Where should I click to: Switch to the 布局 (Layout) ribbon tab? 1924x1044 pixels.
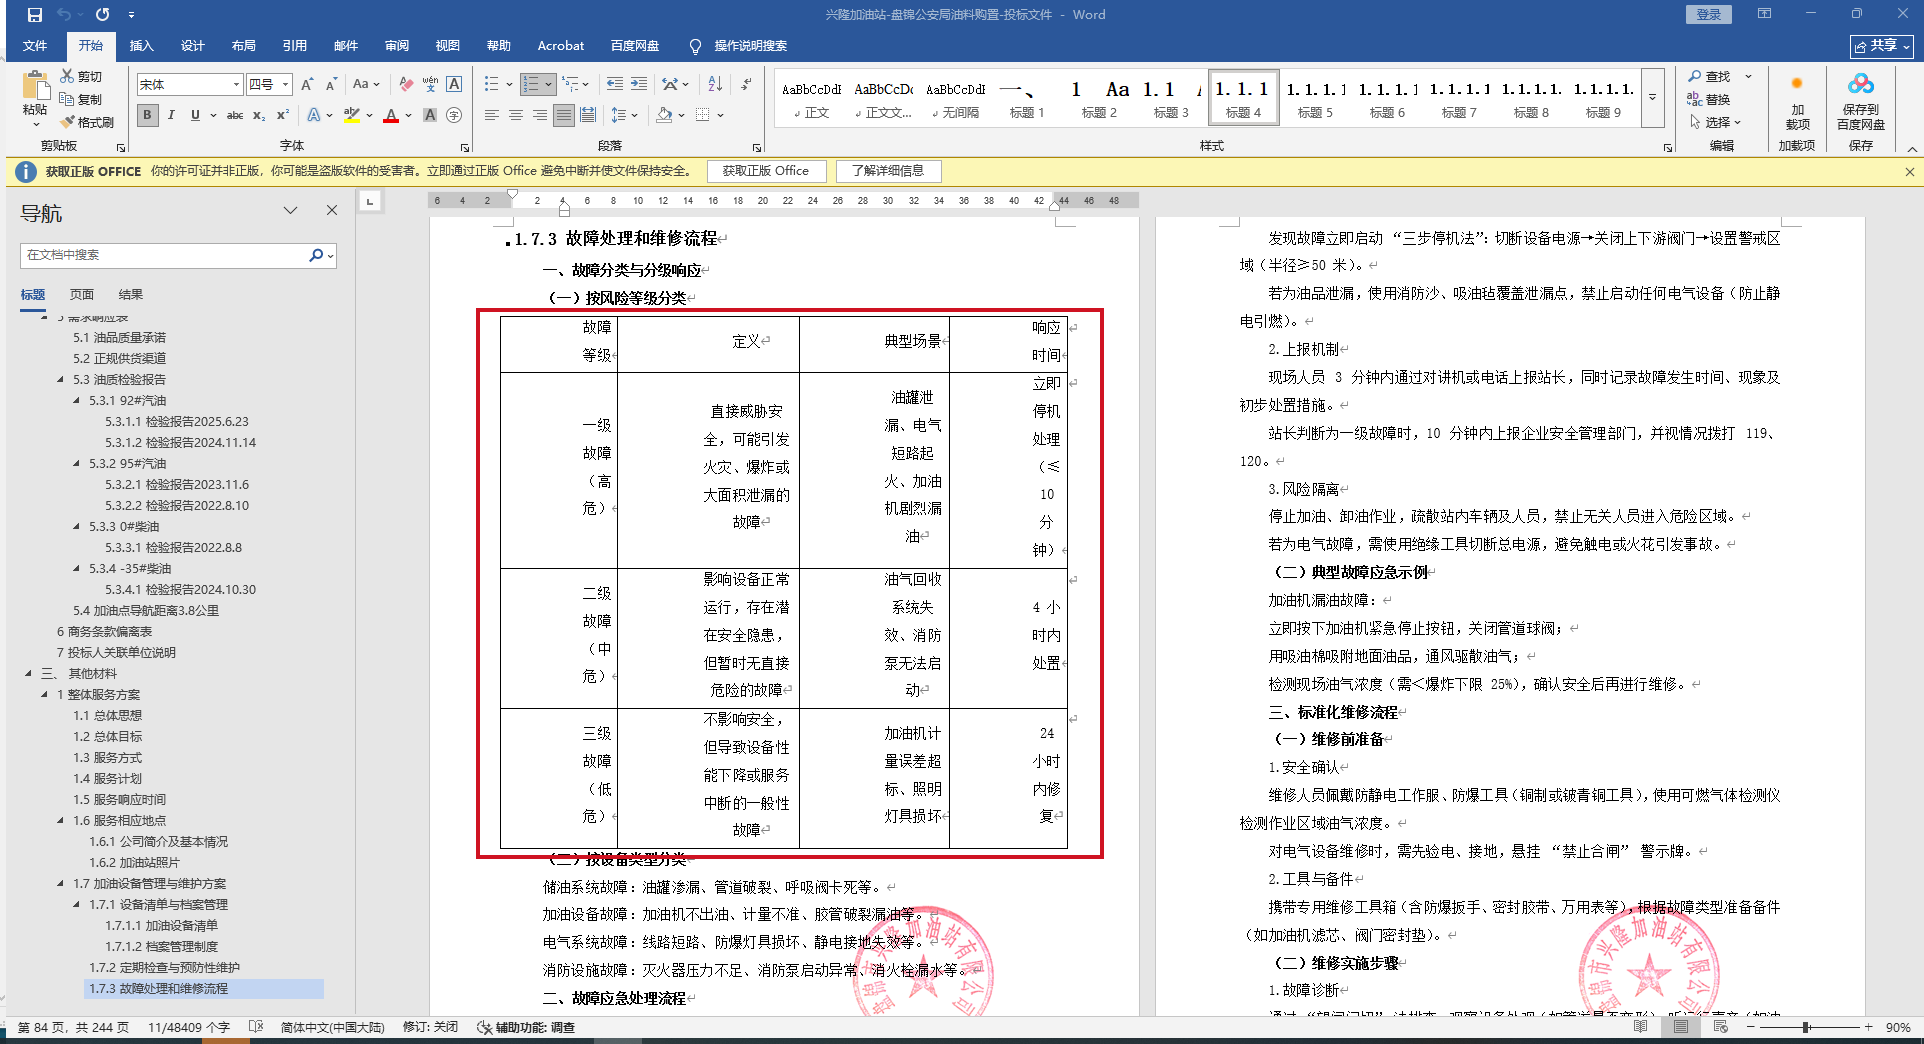(243, 46)
